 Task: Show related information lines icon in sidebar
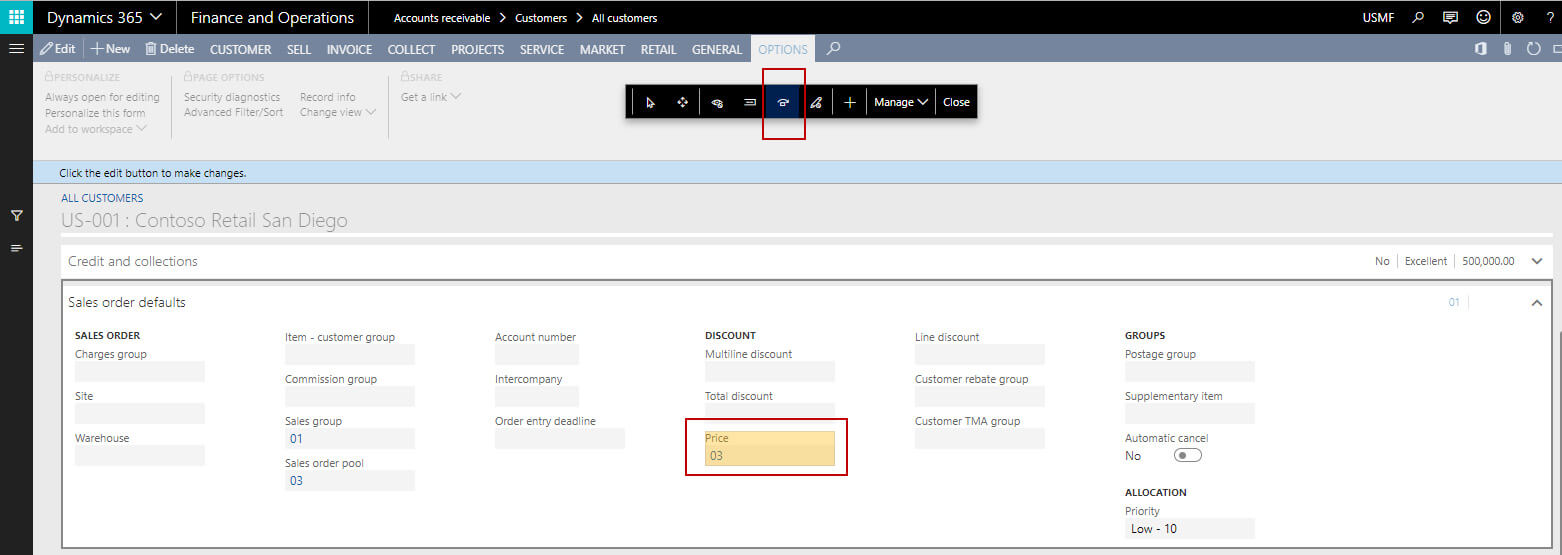(16, 248)
